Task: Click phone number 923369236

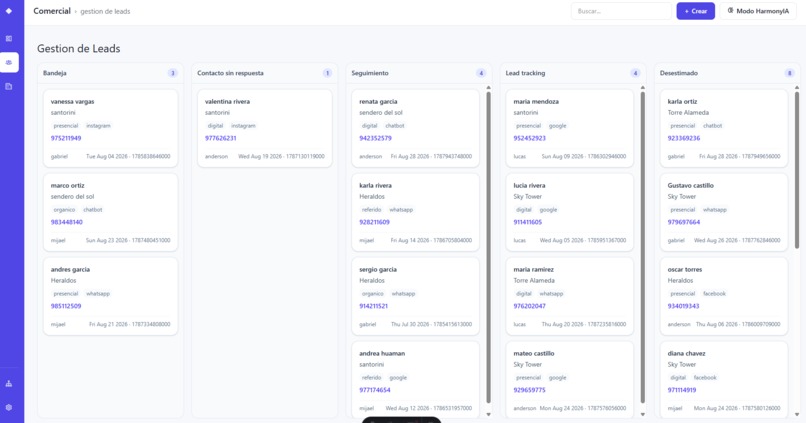Action: pos(684,138)
